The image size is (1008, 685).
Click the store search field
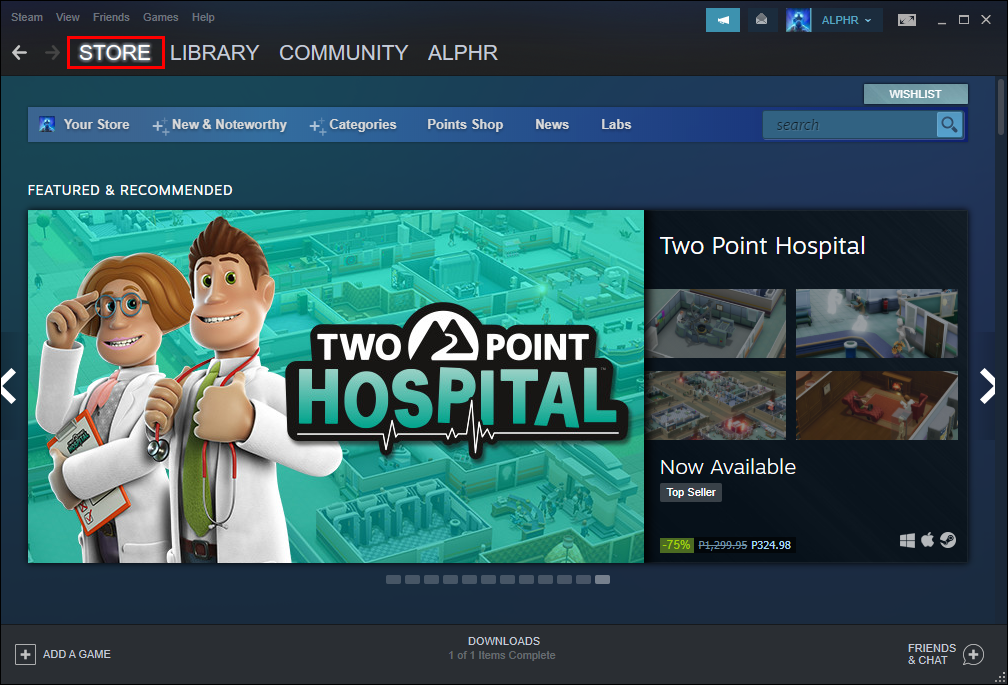click(850, 125)
